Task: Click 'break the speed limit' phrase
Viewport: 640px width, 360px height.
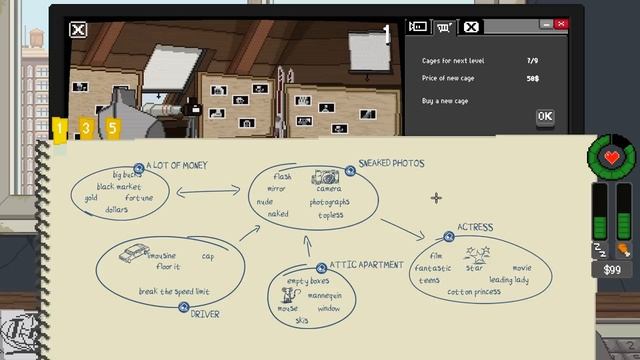Action: coord(174,291)
